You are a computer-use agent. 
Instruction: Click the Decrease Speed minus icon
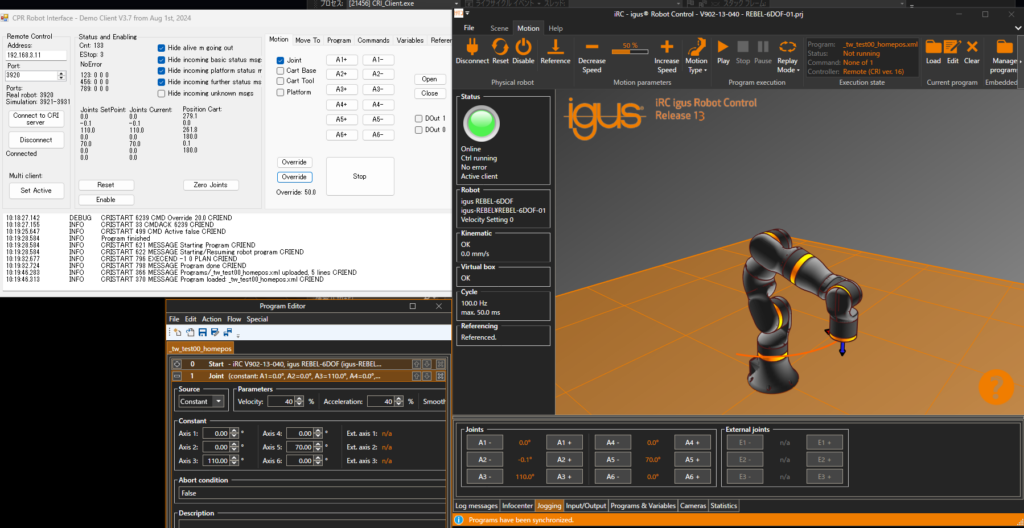pos(592,48)
